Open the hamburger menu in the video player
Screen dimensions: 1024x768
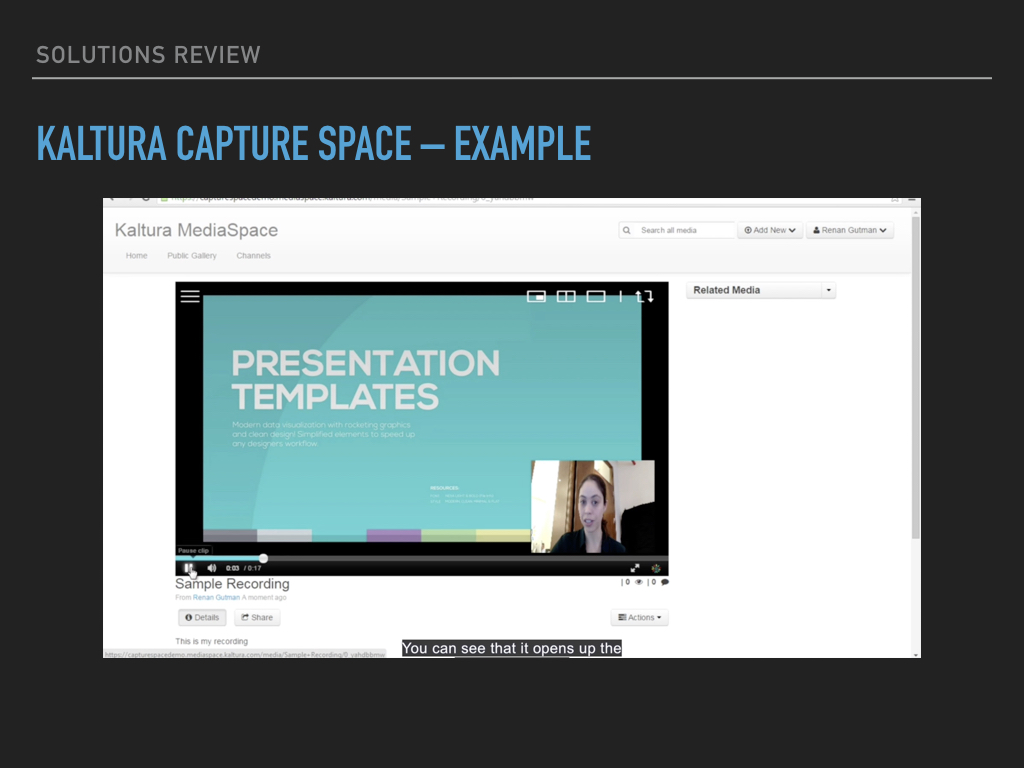coord(190,296)
